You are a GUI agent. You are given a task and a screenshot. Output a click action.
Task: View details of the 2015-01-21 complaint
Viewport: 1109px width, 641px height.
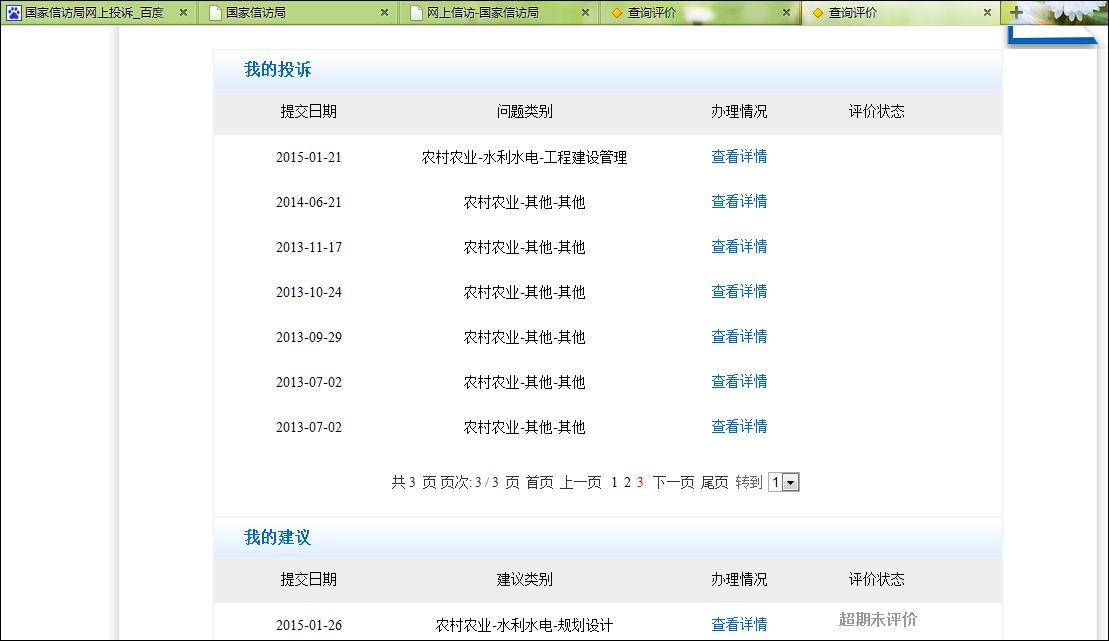[739, 157]
